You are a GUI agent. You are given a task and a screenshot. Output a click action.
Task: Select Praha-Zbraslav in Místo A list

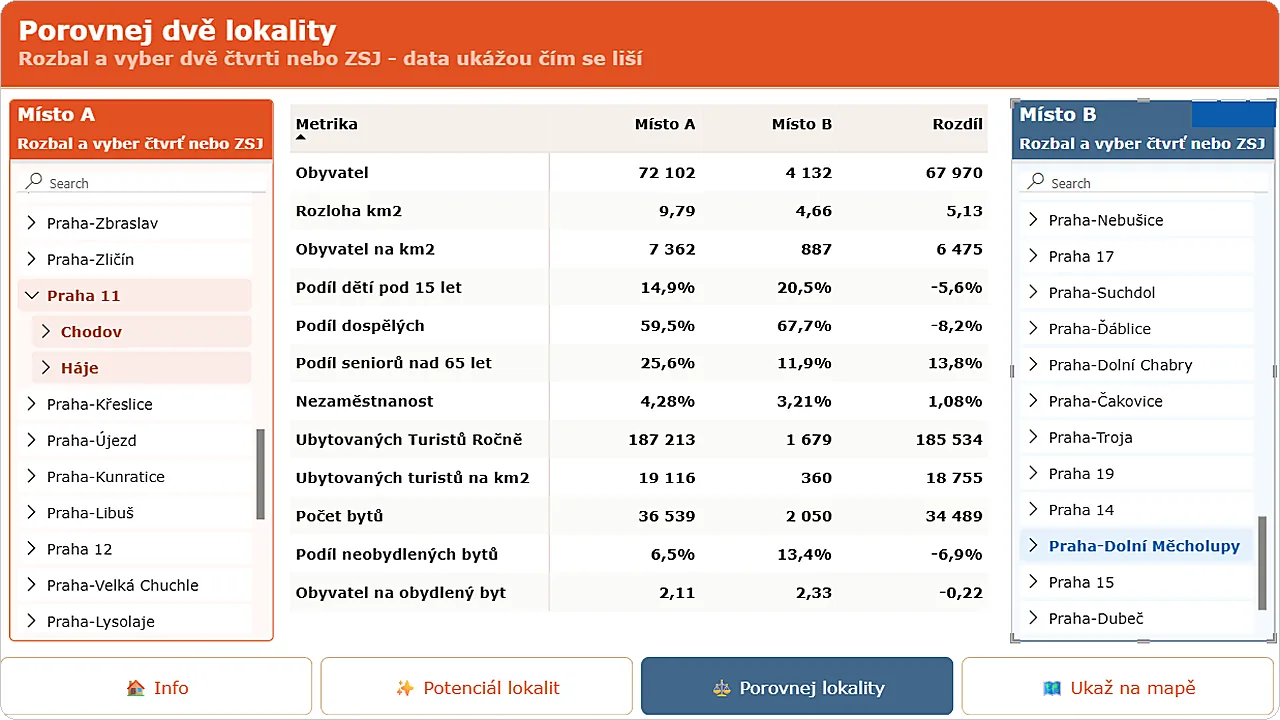click(102, 223)
